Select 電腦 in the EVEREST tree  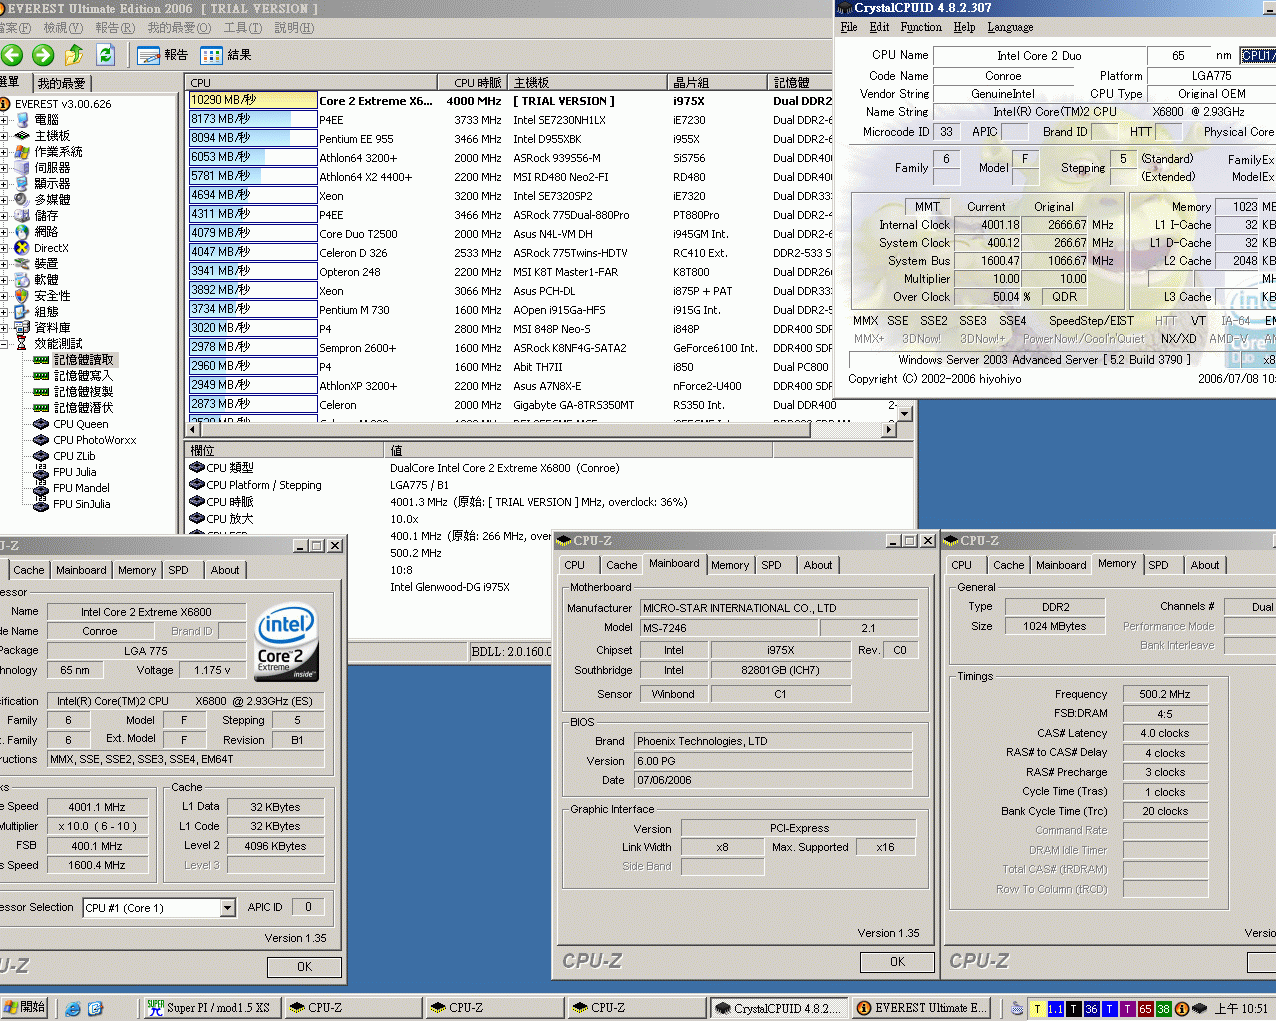(x=47, y=120)
